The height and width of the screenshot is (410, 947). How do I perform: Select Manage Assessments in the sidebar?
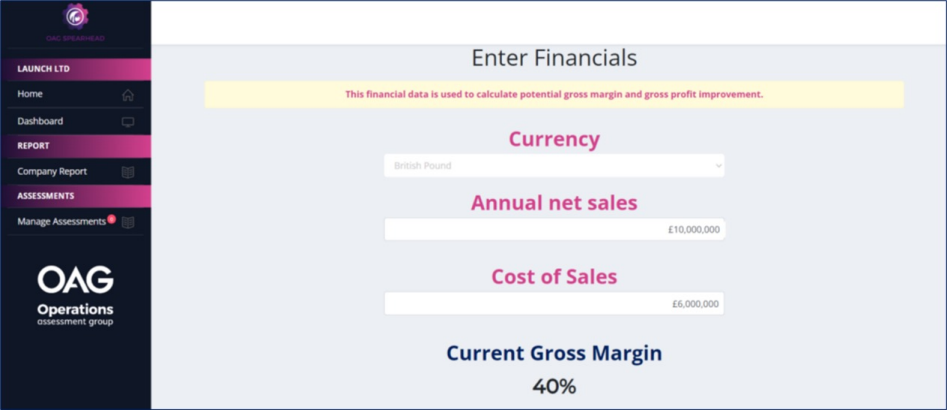(61, 221)
